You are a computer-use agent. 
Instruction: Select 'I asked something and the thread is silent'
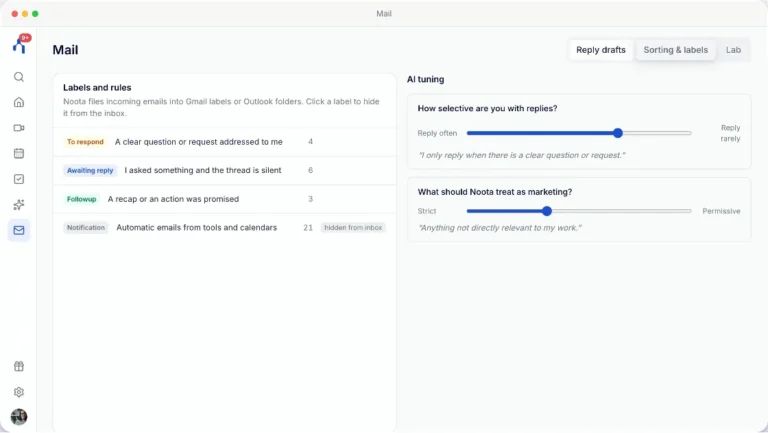pos(203,170)
